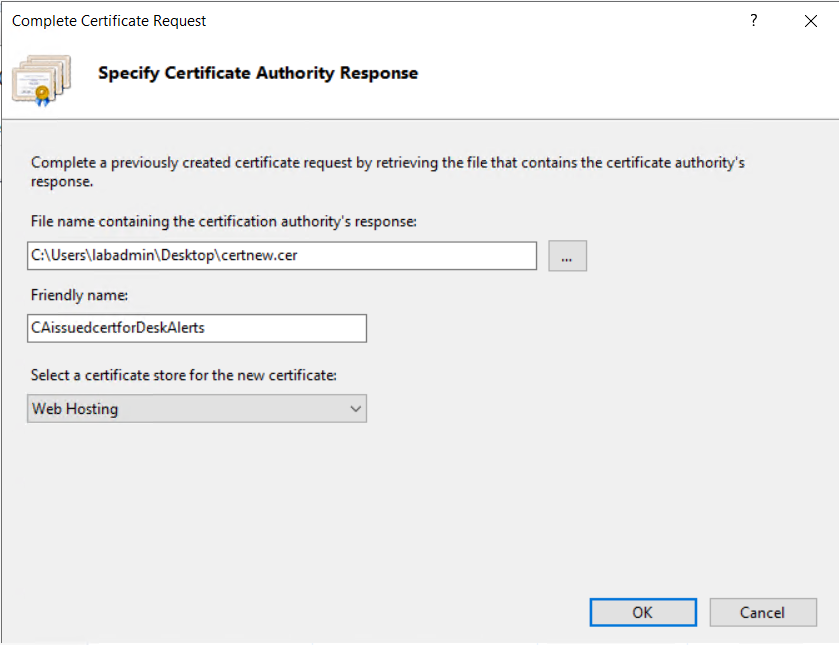Click the Specify Certificate Authority Response heading
The width and height of the screenshot is (839, 645).
258,73
